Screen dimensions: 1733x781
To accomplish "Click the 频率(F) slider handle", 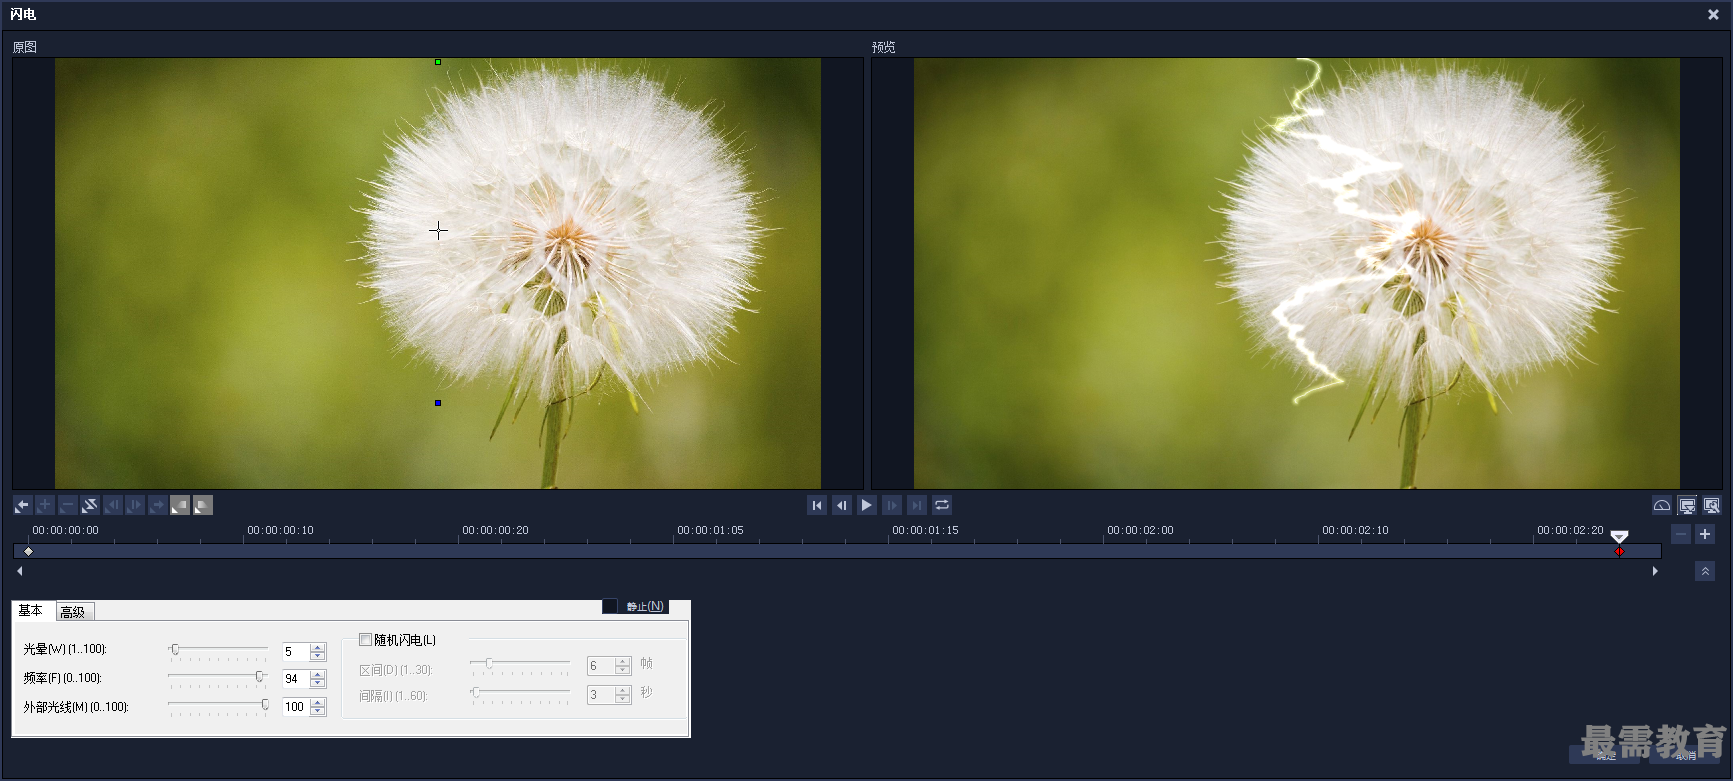I will coord(260,677).
